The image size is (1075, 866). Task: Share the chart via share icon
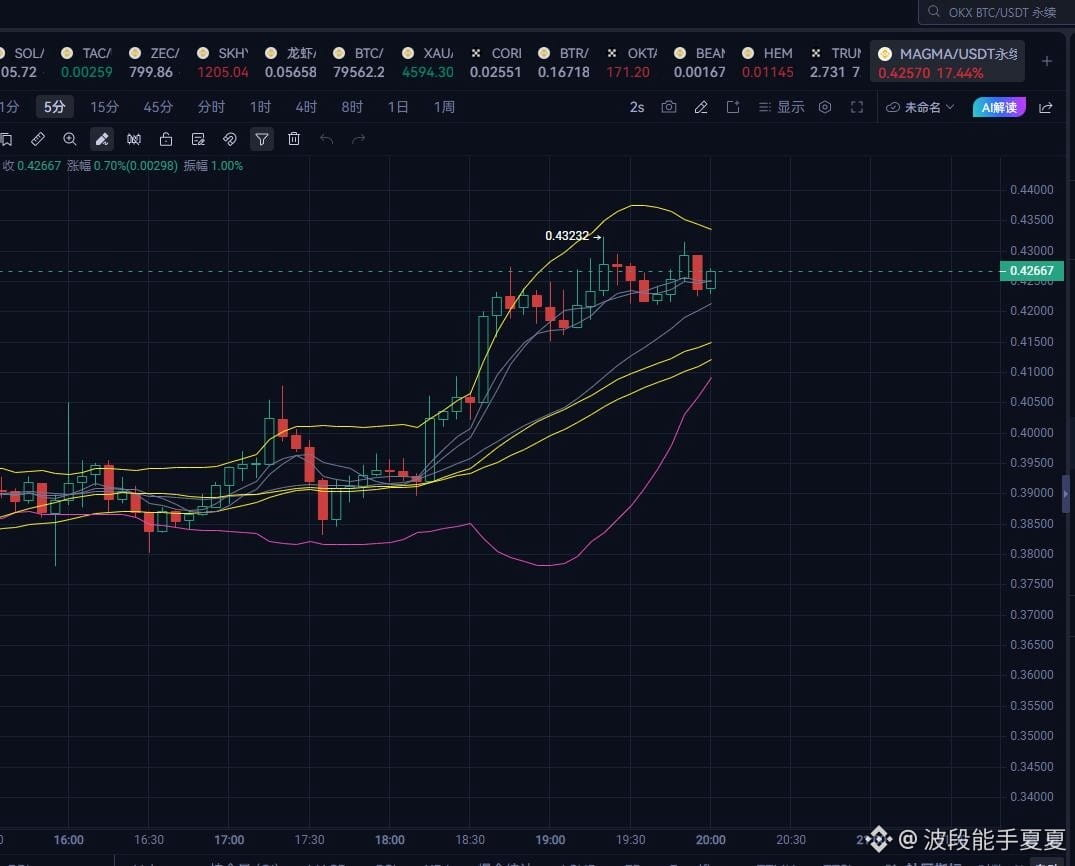pyautogui.click(x=1046, y=107)
